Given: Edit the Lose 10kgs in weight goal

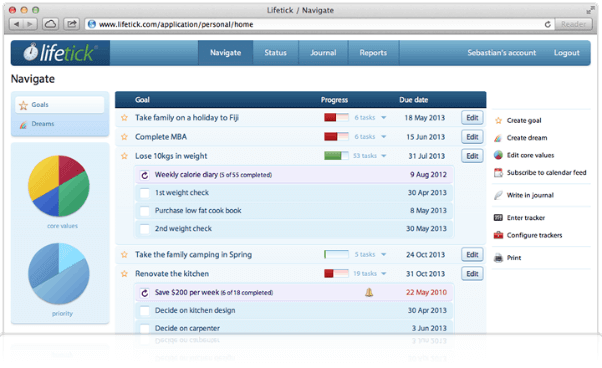Looking at the screenshot, I should (472, 156).
